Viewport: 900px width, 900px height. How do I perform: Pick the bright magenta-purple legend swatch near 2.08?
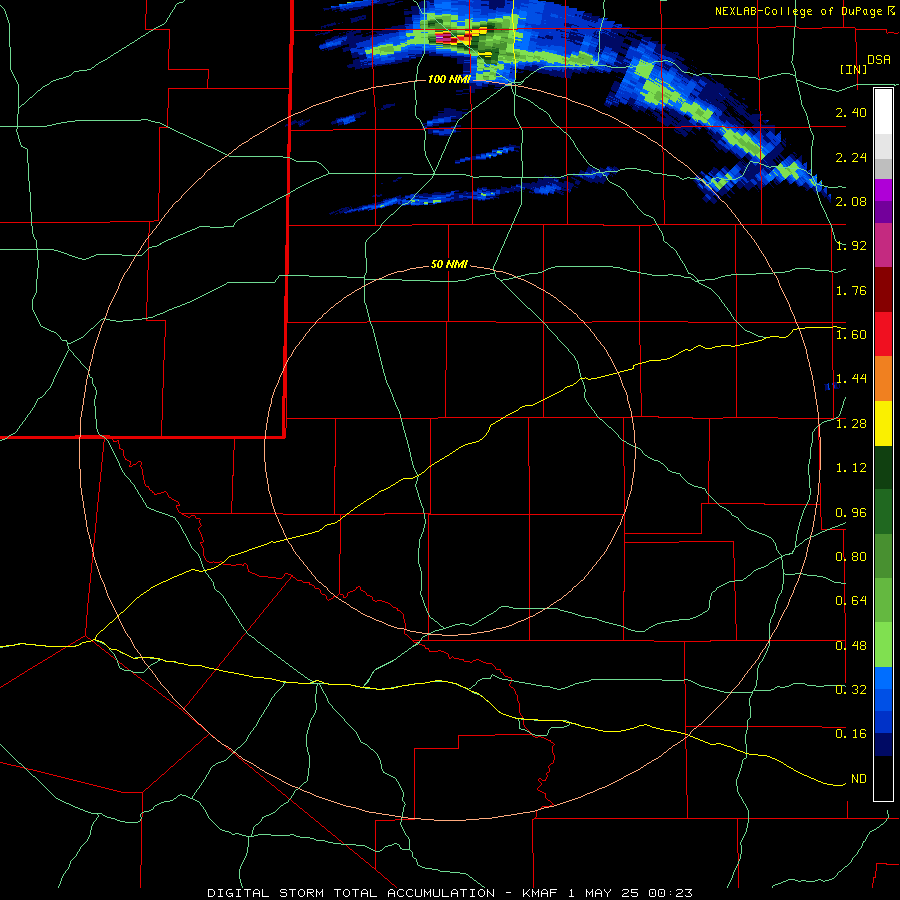(883, 190)
